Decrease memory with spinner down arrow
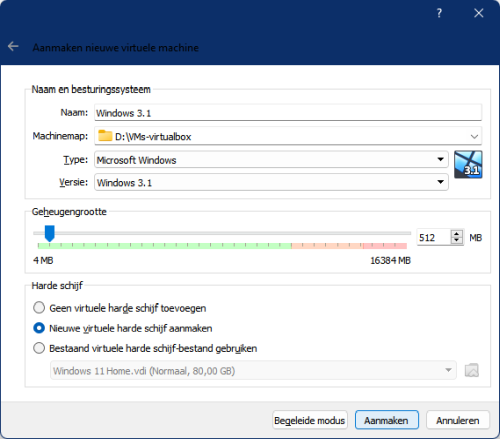This screenshot has width=500, height=439. point(457,241)
